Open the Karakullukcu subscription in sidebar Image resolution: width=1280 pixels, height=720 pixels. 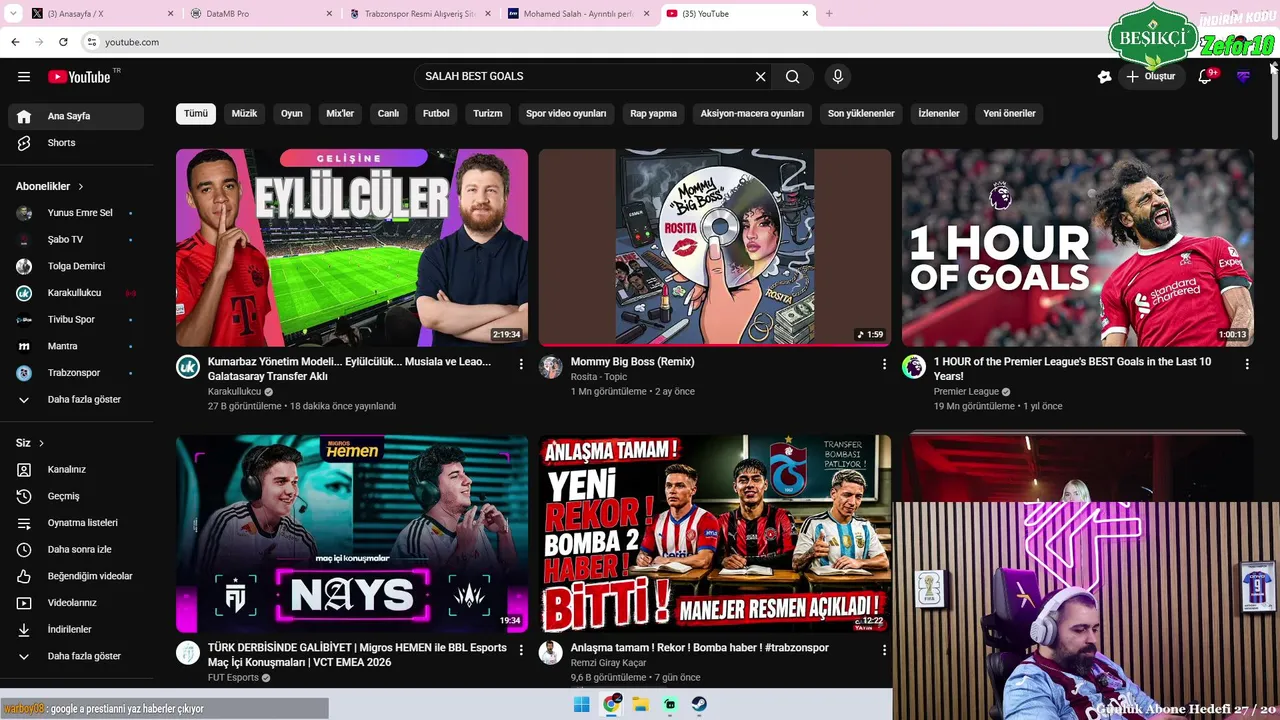click(x=76, y=293)
